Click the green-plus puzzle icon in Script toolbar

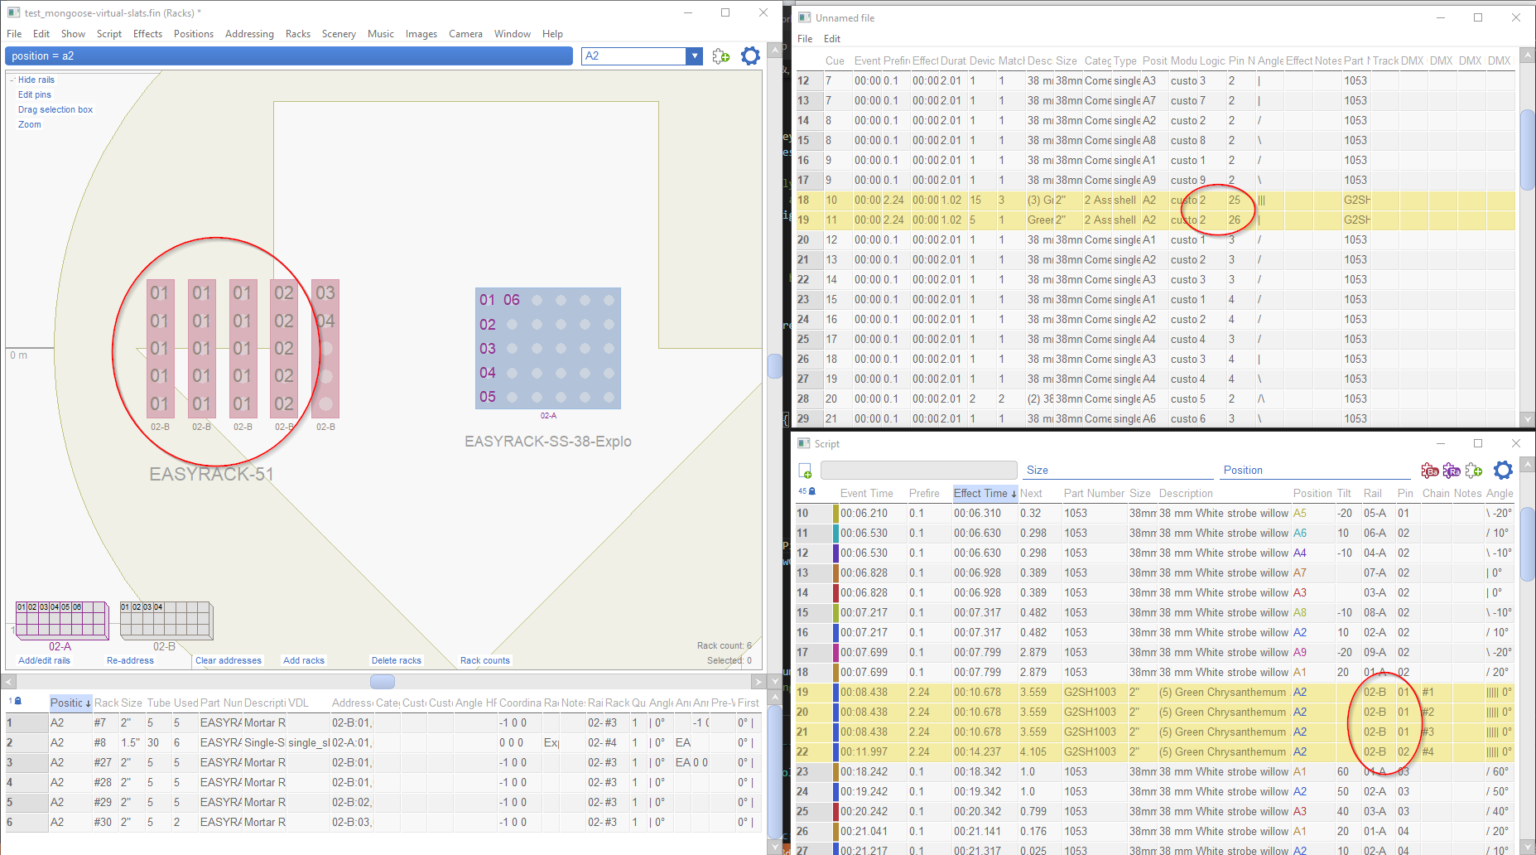[1473, 470]
